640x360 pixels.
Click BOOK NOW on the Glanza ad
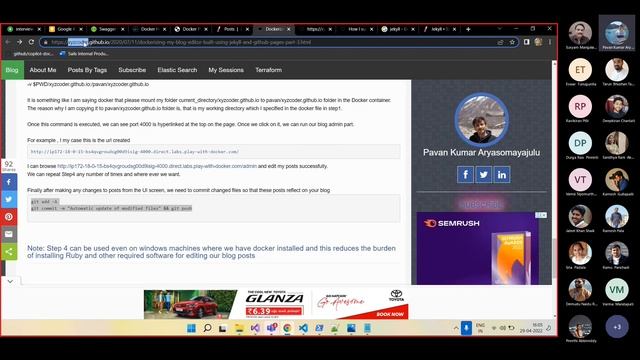point(389,314)
